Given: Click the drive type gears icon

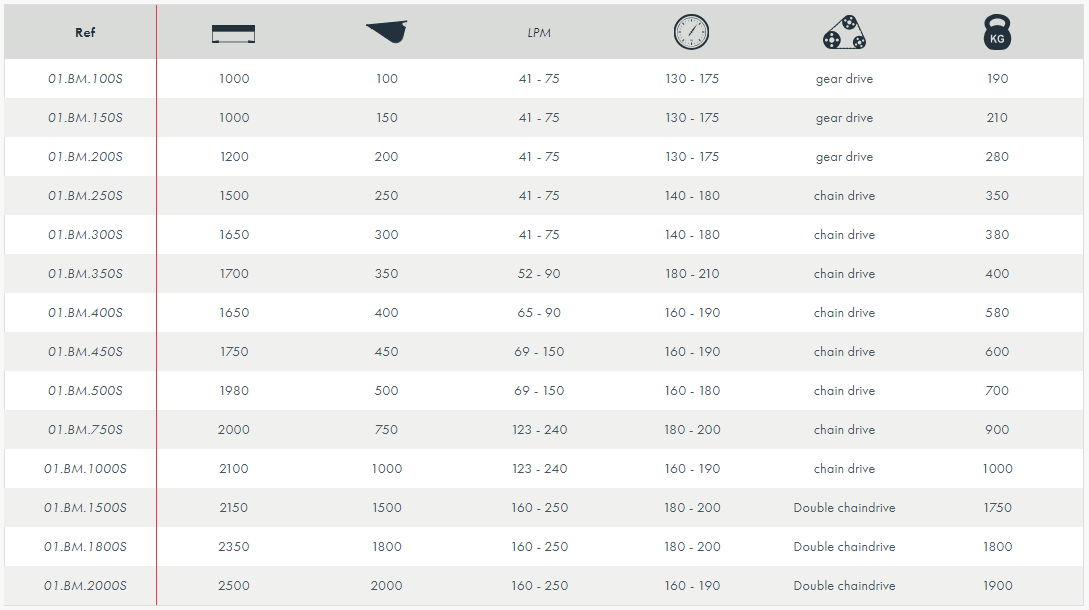Looking at the screenshot, I should 844,33.
